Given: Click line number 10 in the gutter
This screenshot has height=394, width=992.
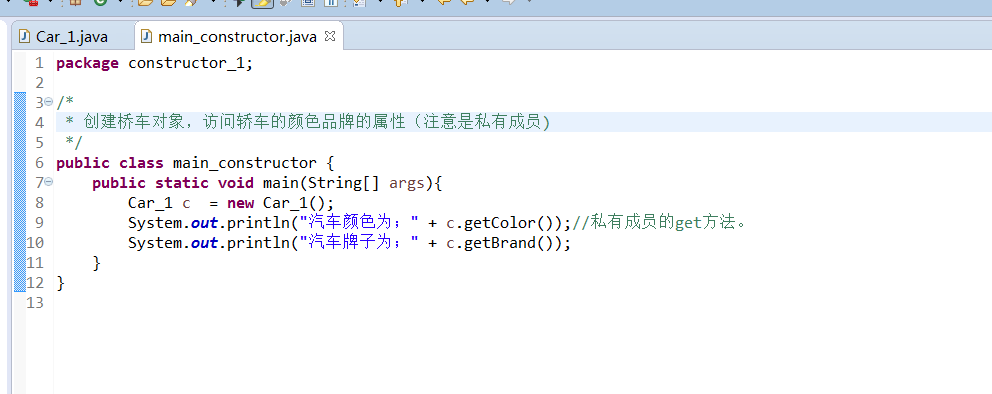Looking at the screenshot, I should point(35,243).
